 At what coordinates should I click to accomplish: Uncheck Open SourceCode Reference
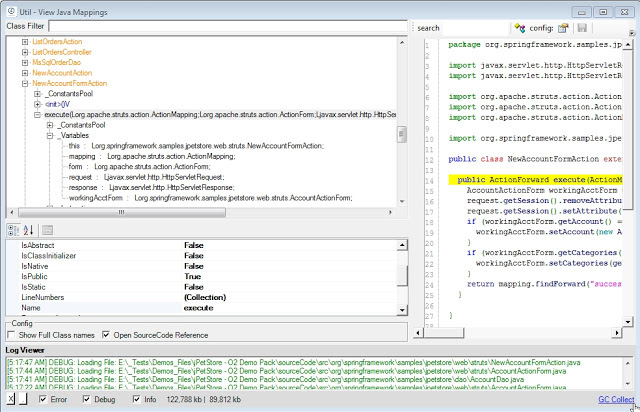pyautogui.click(x=105, y=334)
